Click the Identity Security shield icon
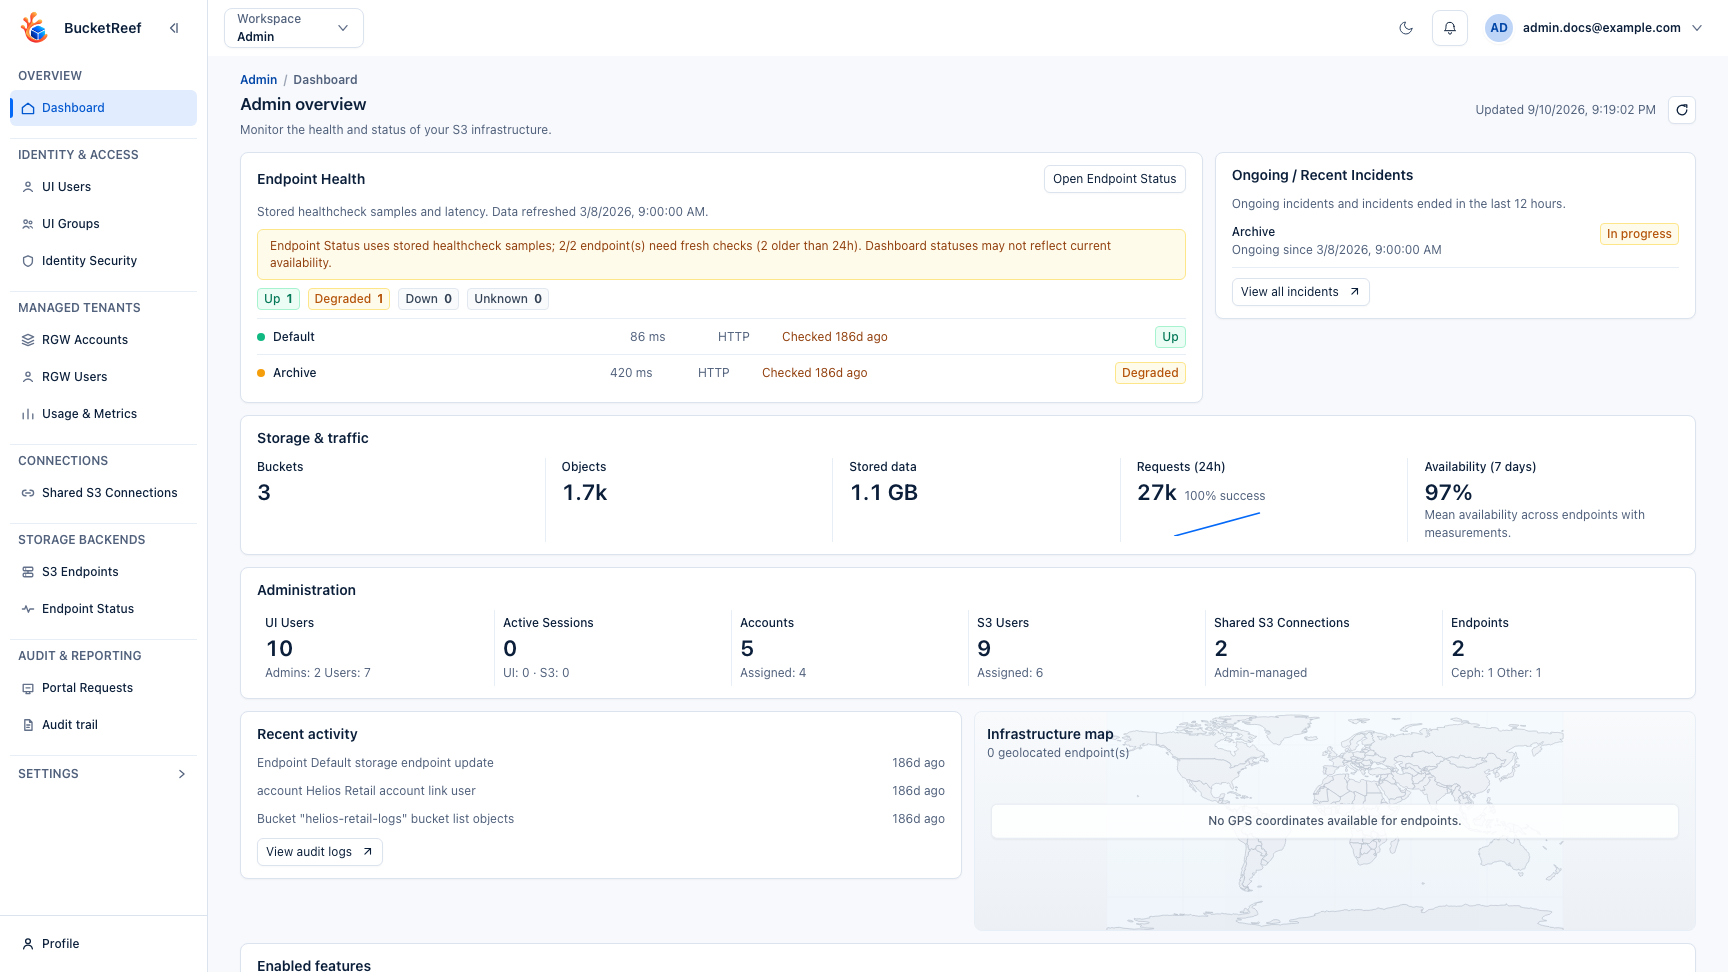The image size is (1728, 972). point(28,261)
